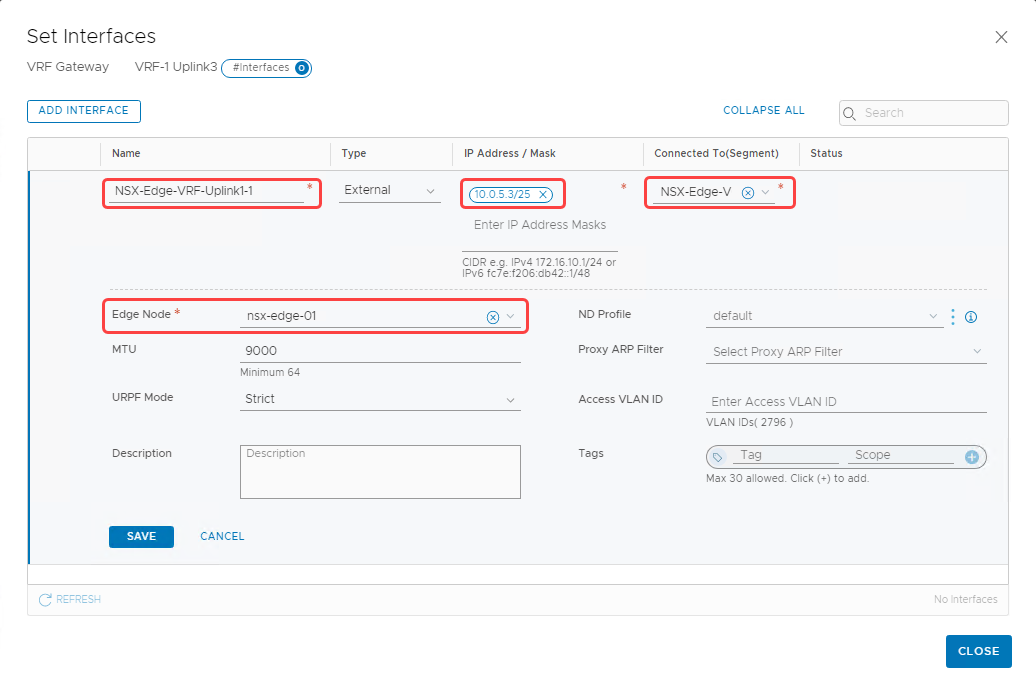Click Collapse All link
The image size is (1036, 676).
click(x=764, y=111)
